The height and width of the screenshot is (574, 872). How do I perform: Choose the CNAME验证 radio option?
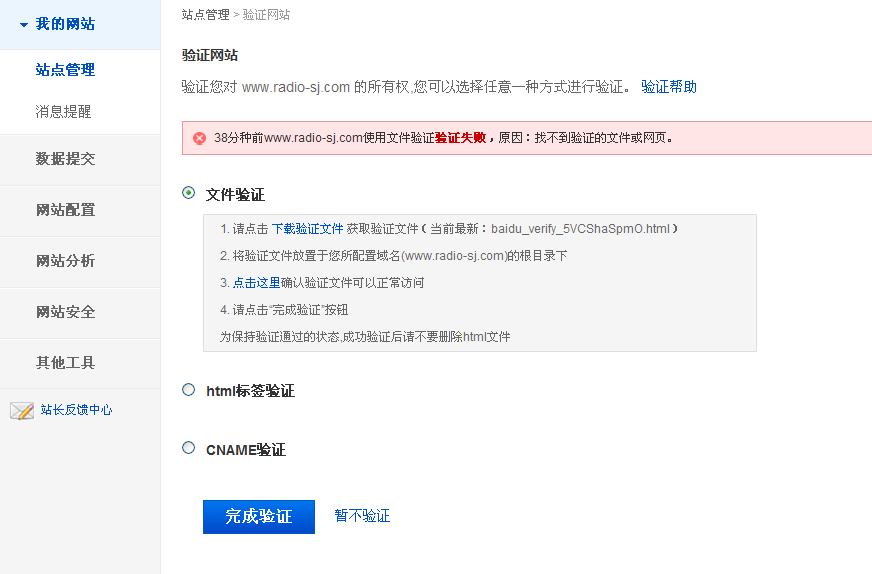[189, 448]
